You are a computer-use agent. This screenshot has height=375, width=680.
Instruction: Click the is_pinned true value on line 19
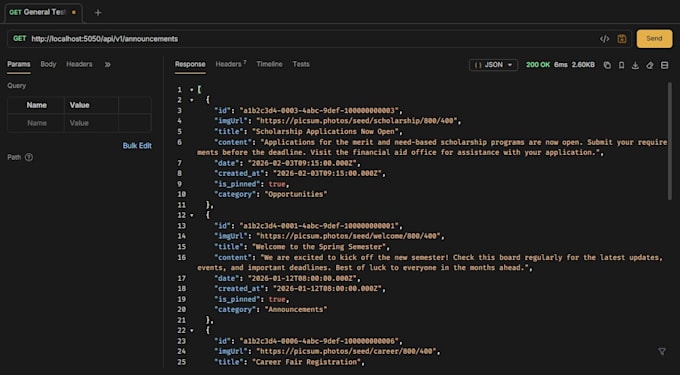pyautogui.click(x=277, y=299)
